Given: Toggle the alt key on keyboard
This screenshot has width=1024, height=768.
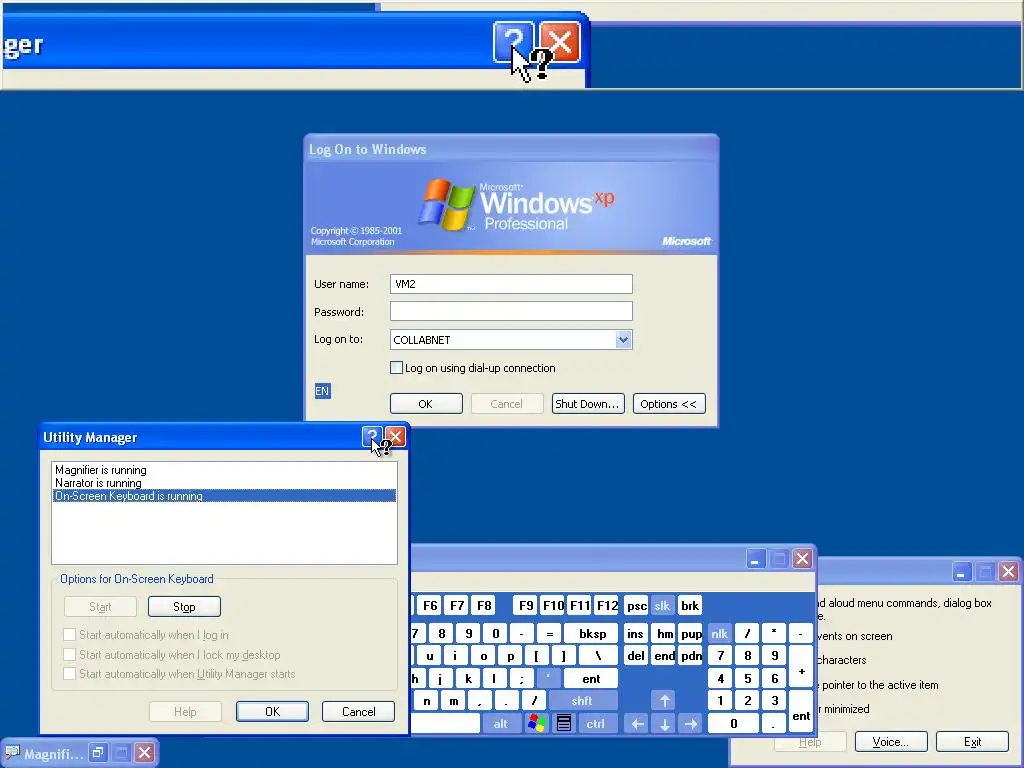Looking at the screenshot, I should pyautogui.click(x=501, y=724).
